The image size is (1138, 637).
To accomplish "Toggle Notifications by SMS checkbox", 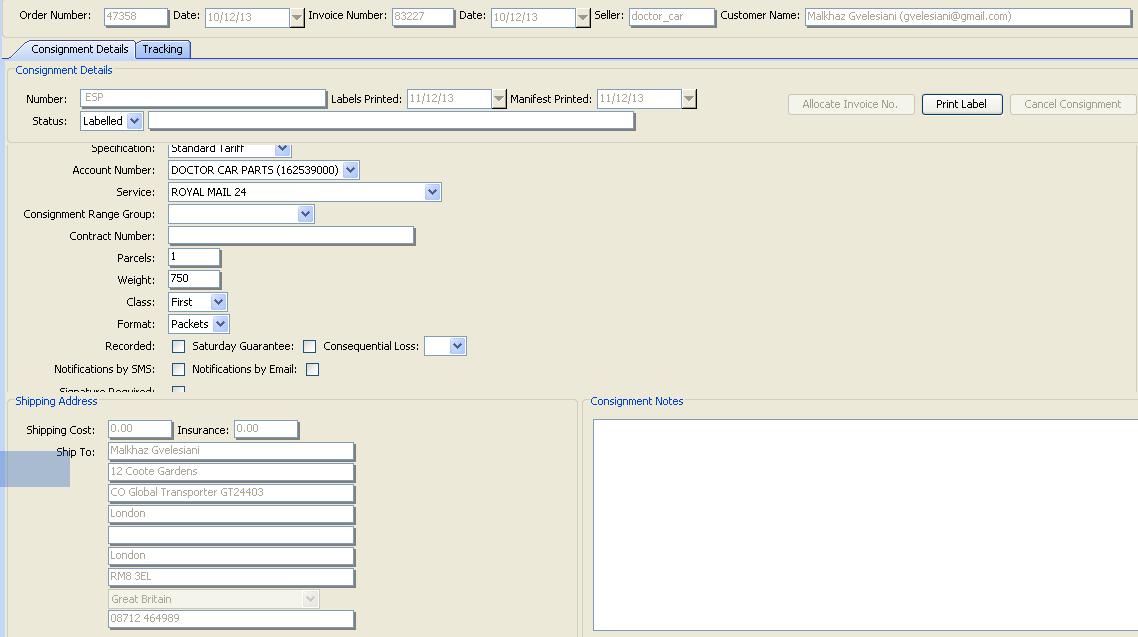I will pos(179,369).
